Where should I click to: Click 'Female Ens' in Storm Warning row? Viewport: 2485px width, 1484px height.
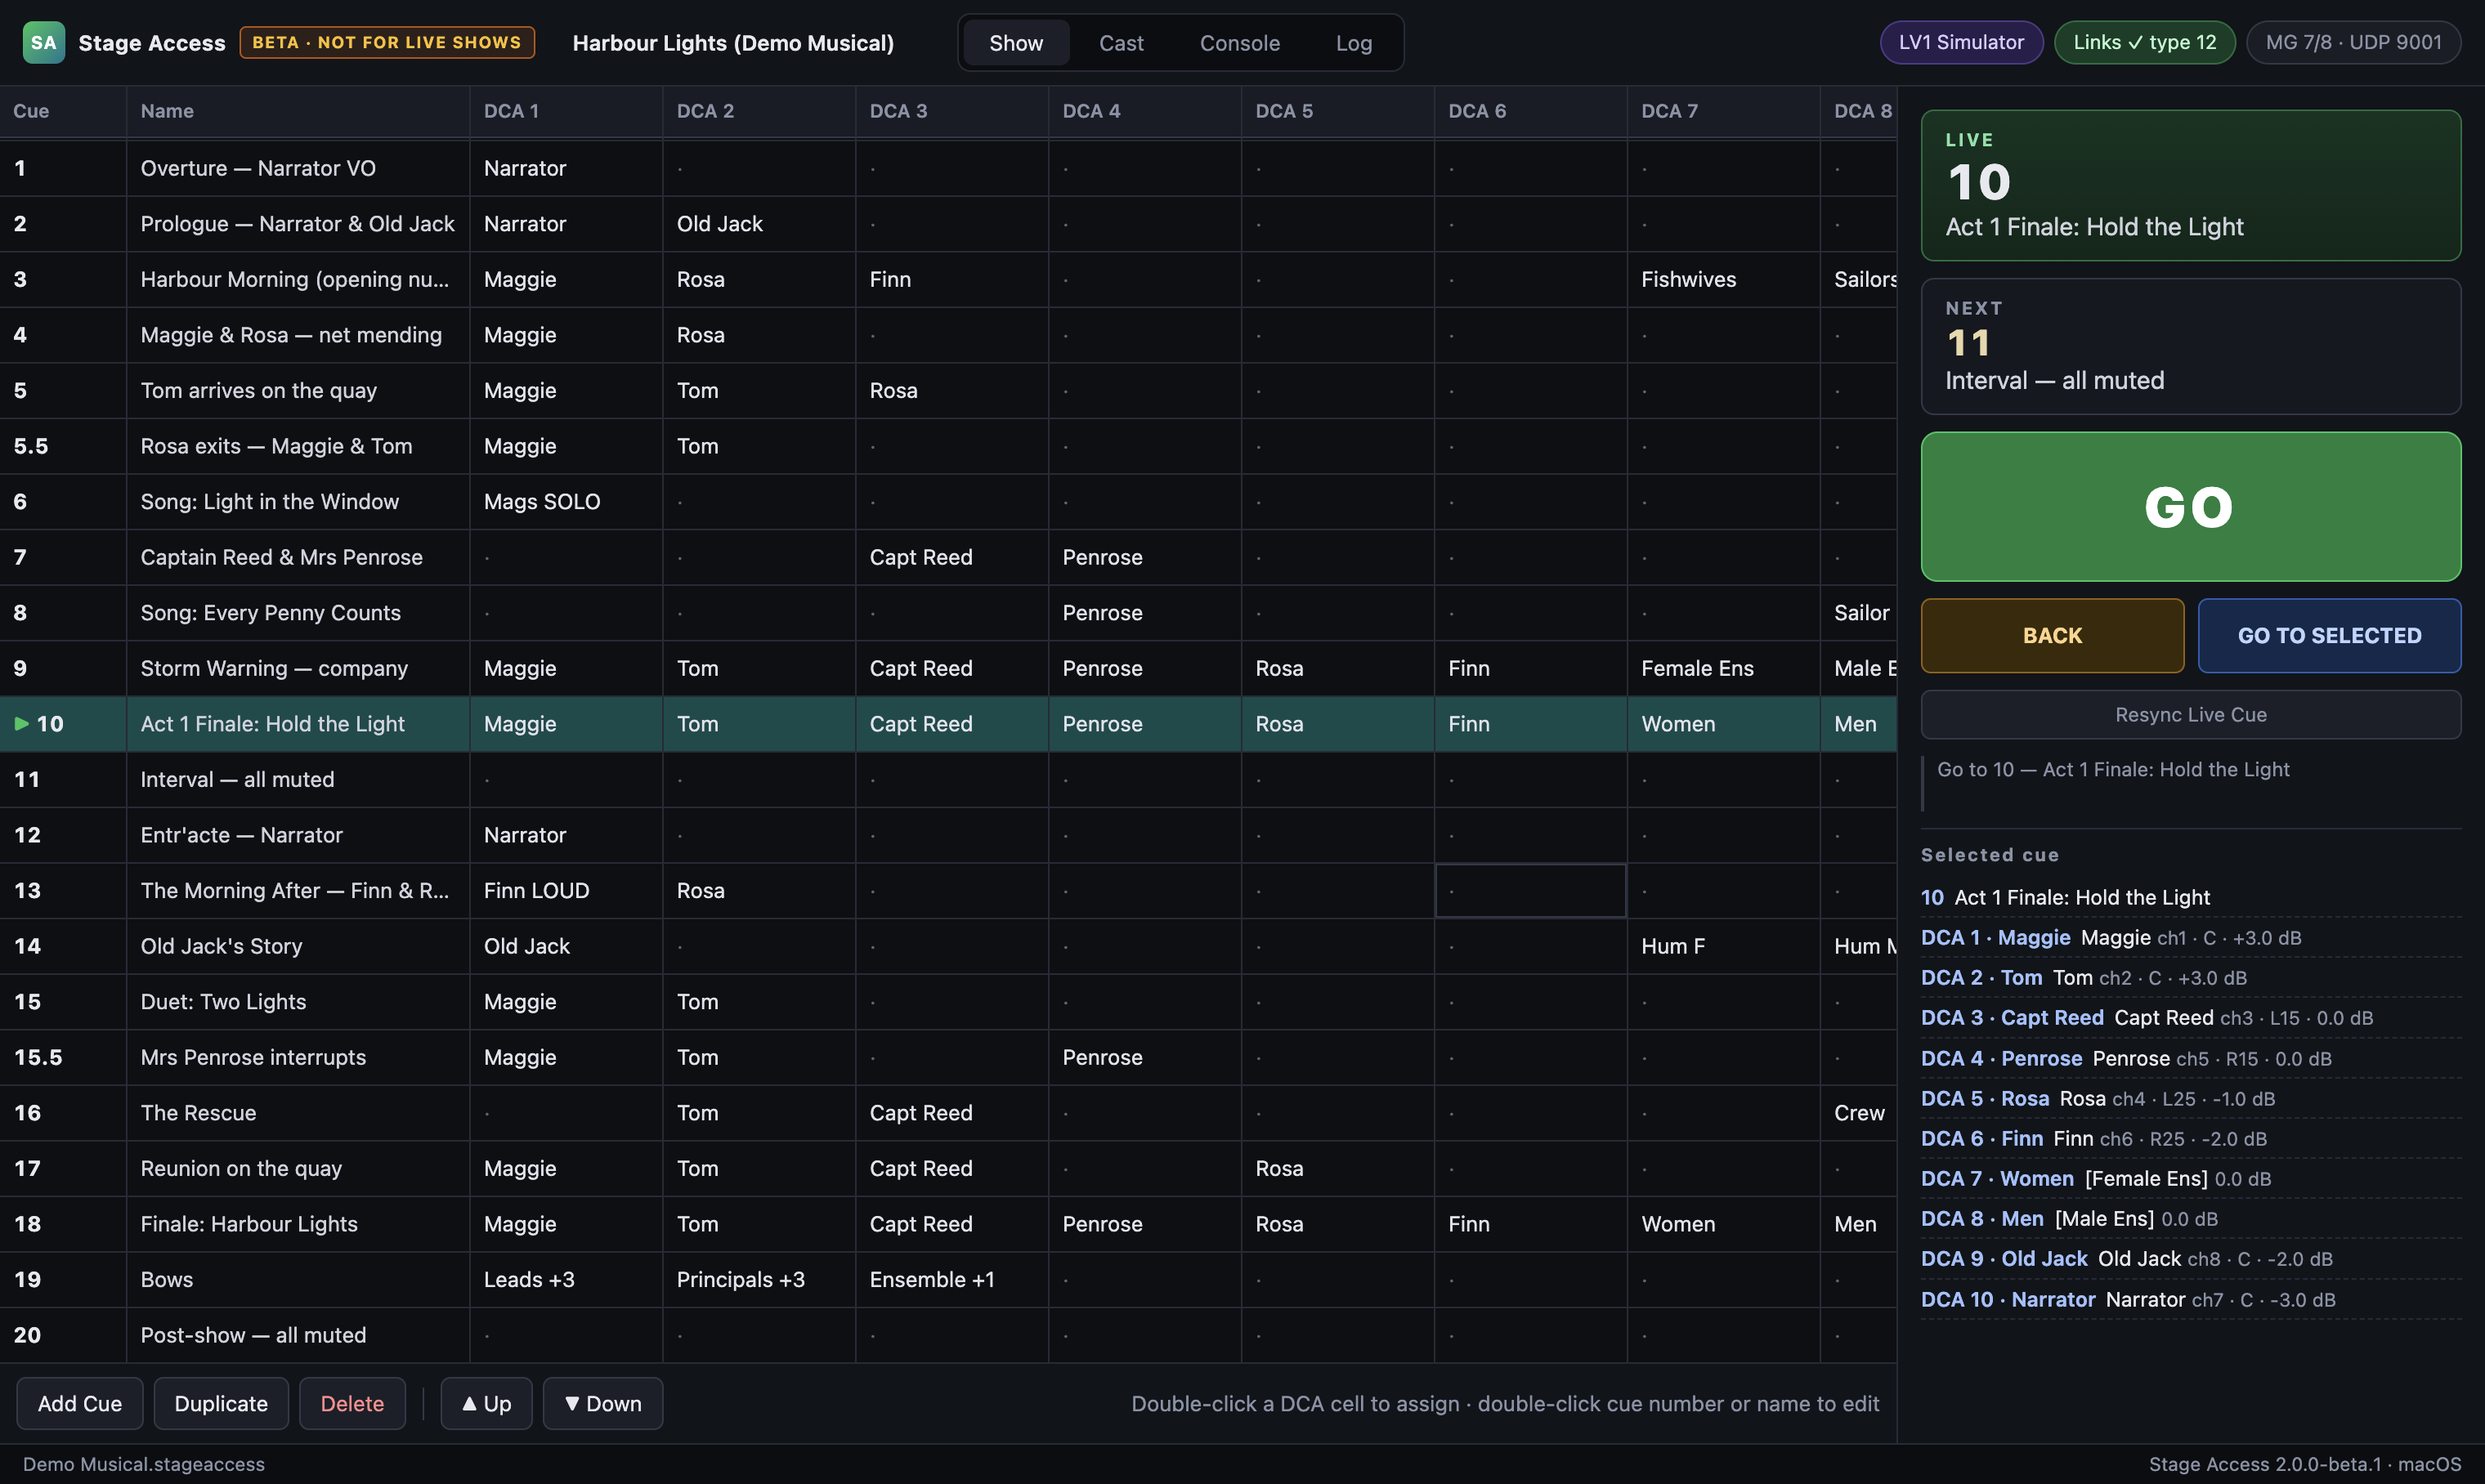tap(1697, 668)
